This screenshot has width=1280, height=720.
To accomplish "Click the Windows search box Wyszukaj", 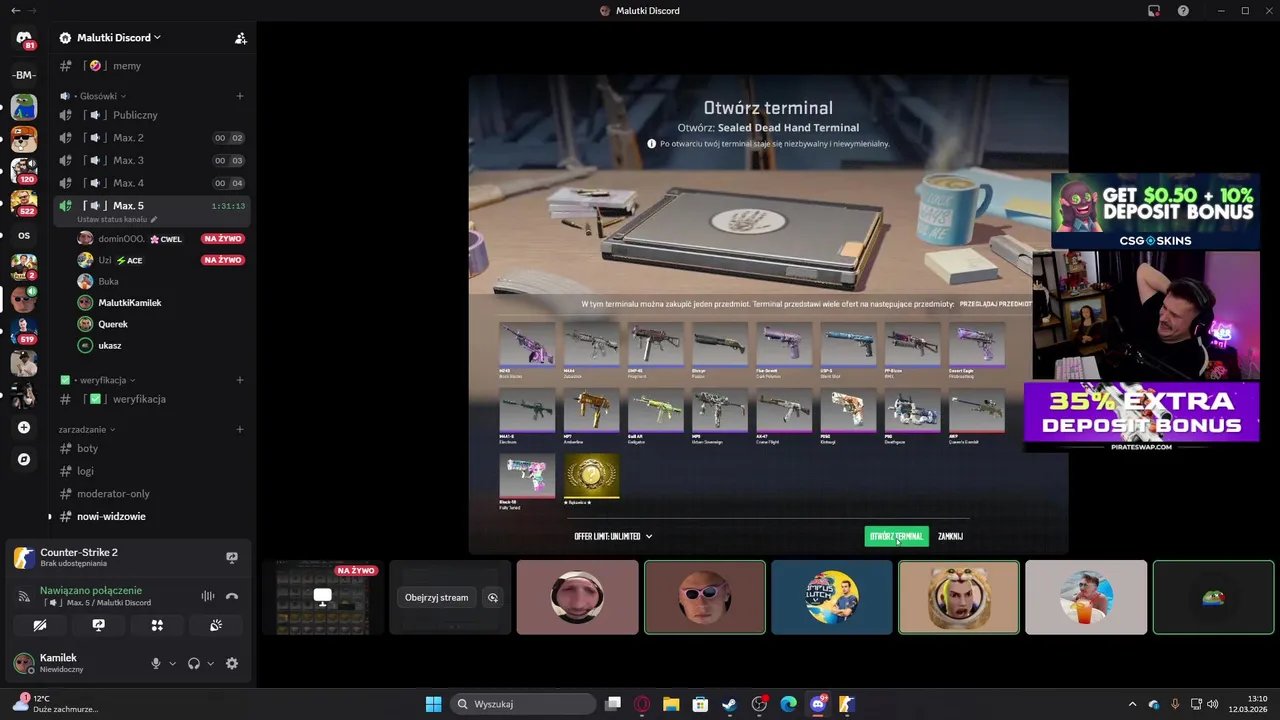I will tap(525, 704).
